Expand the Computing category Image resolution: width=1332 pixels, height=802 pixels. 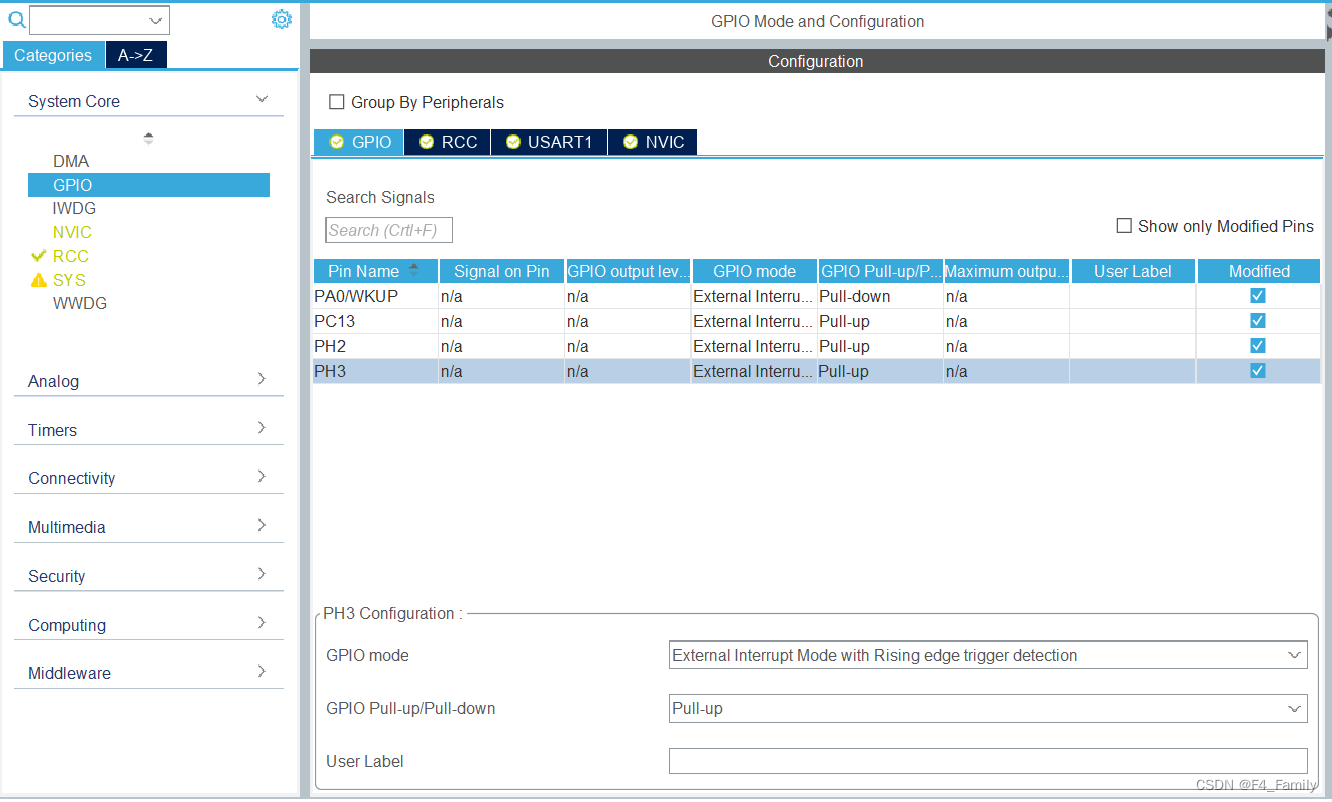pos(262,623)
